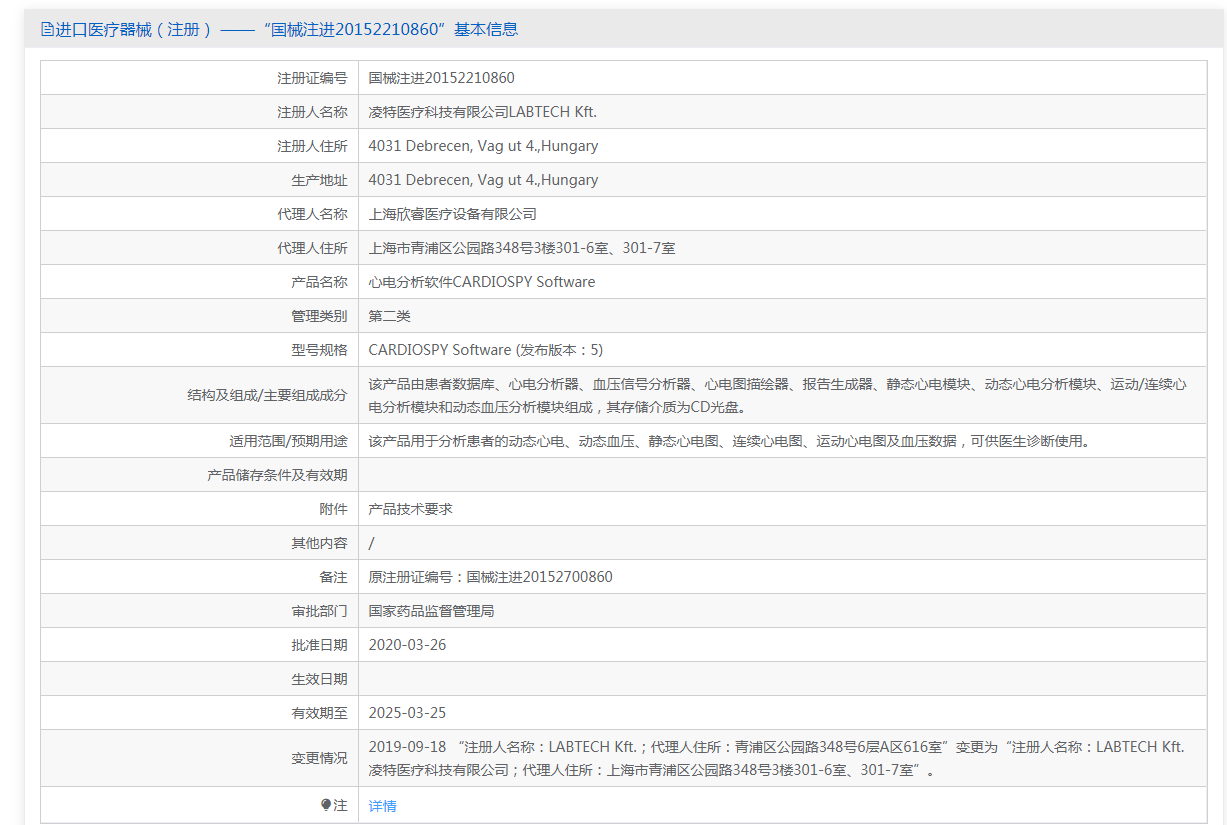This screenshot has width=1227, height=825.
Task: Click the lightbulb icon beside 注
Action: pos(325,805)
